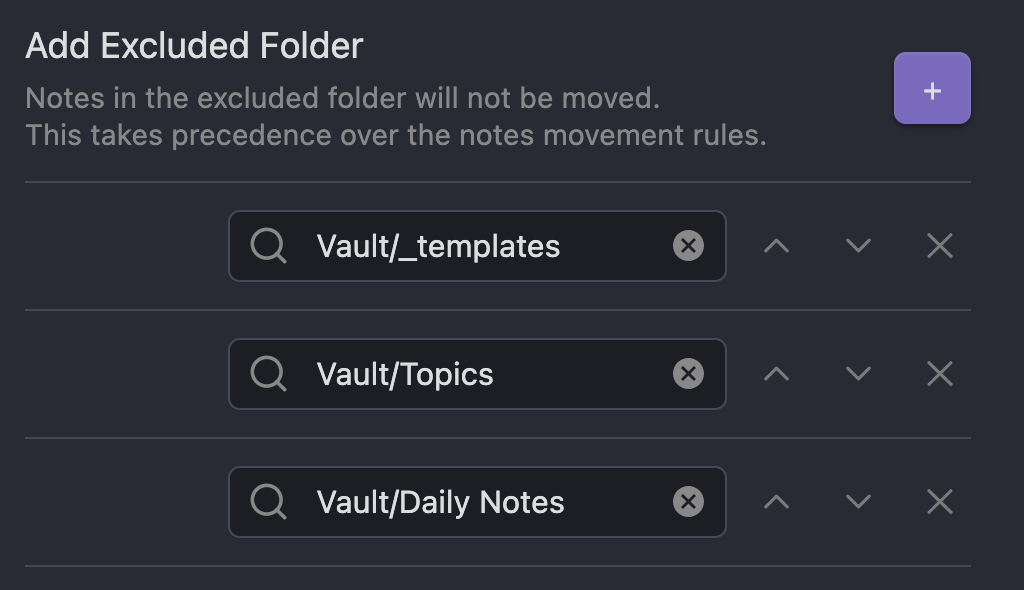Move Vault/Daily Notes entry up
This screenshot has height=590, width=1024.
[x=776, y=502]
